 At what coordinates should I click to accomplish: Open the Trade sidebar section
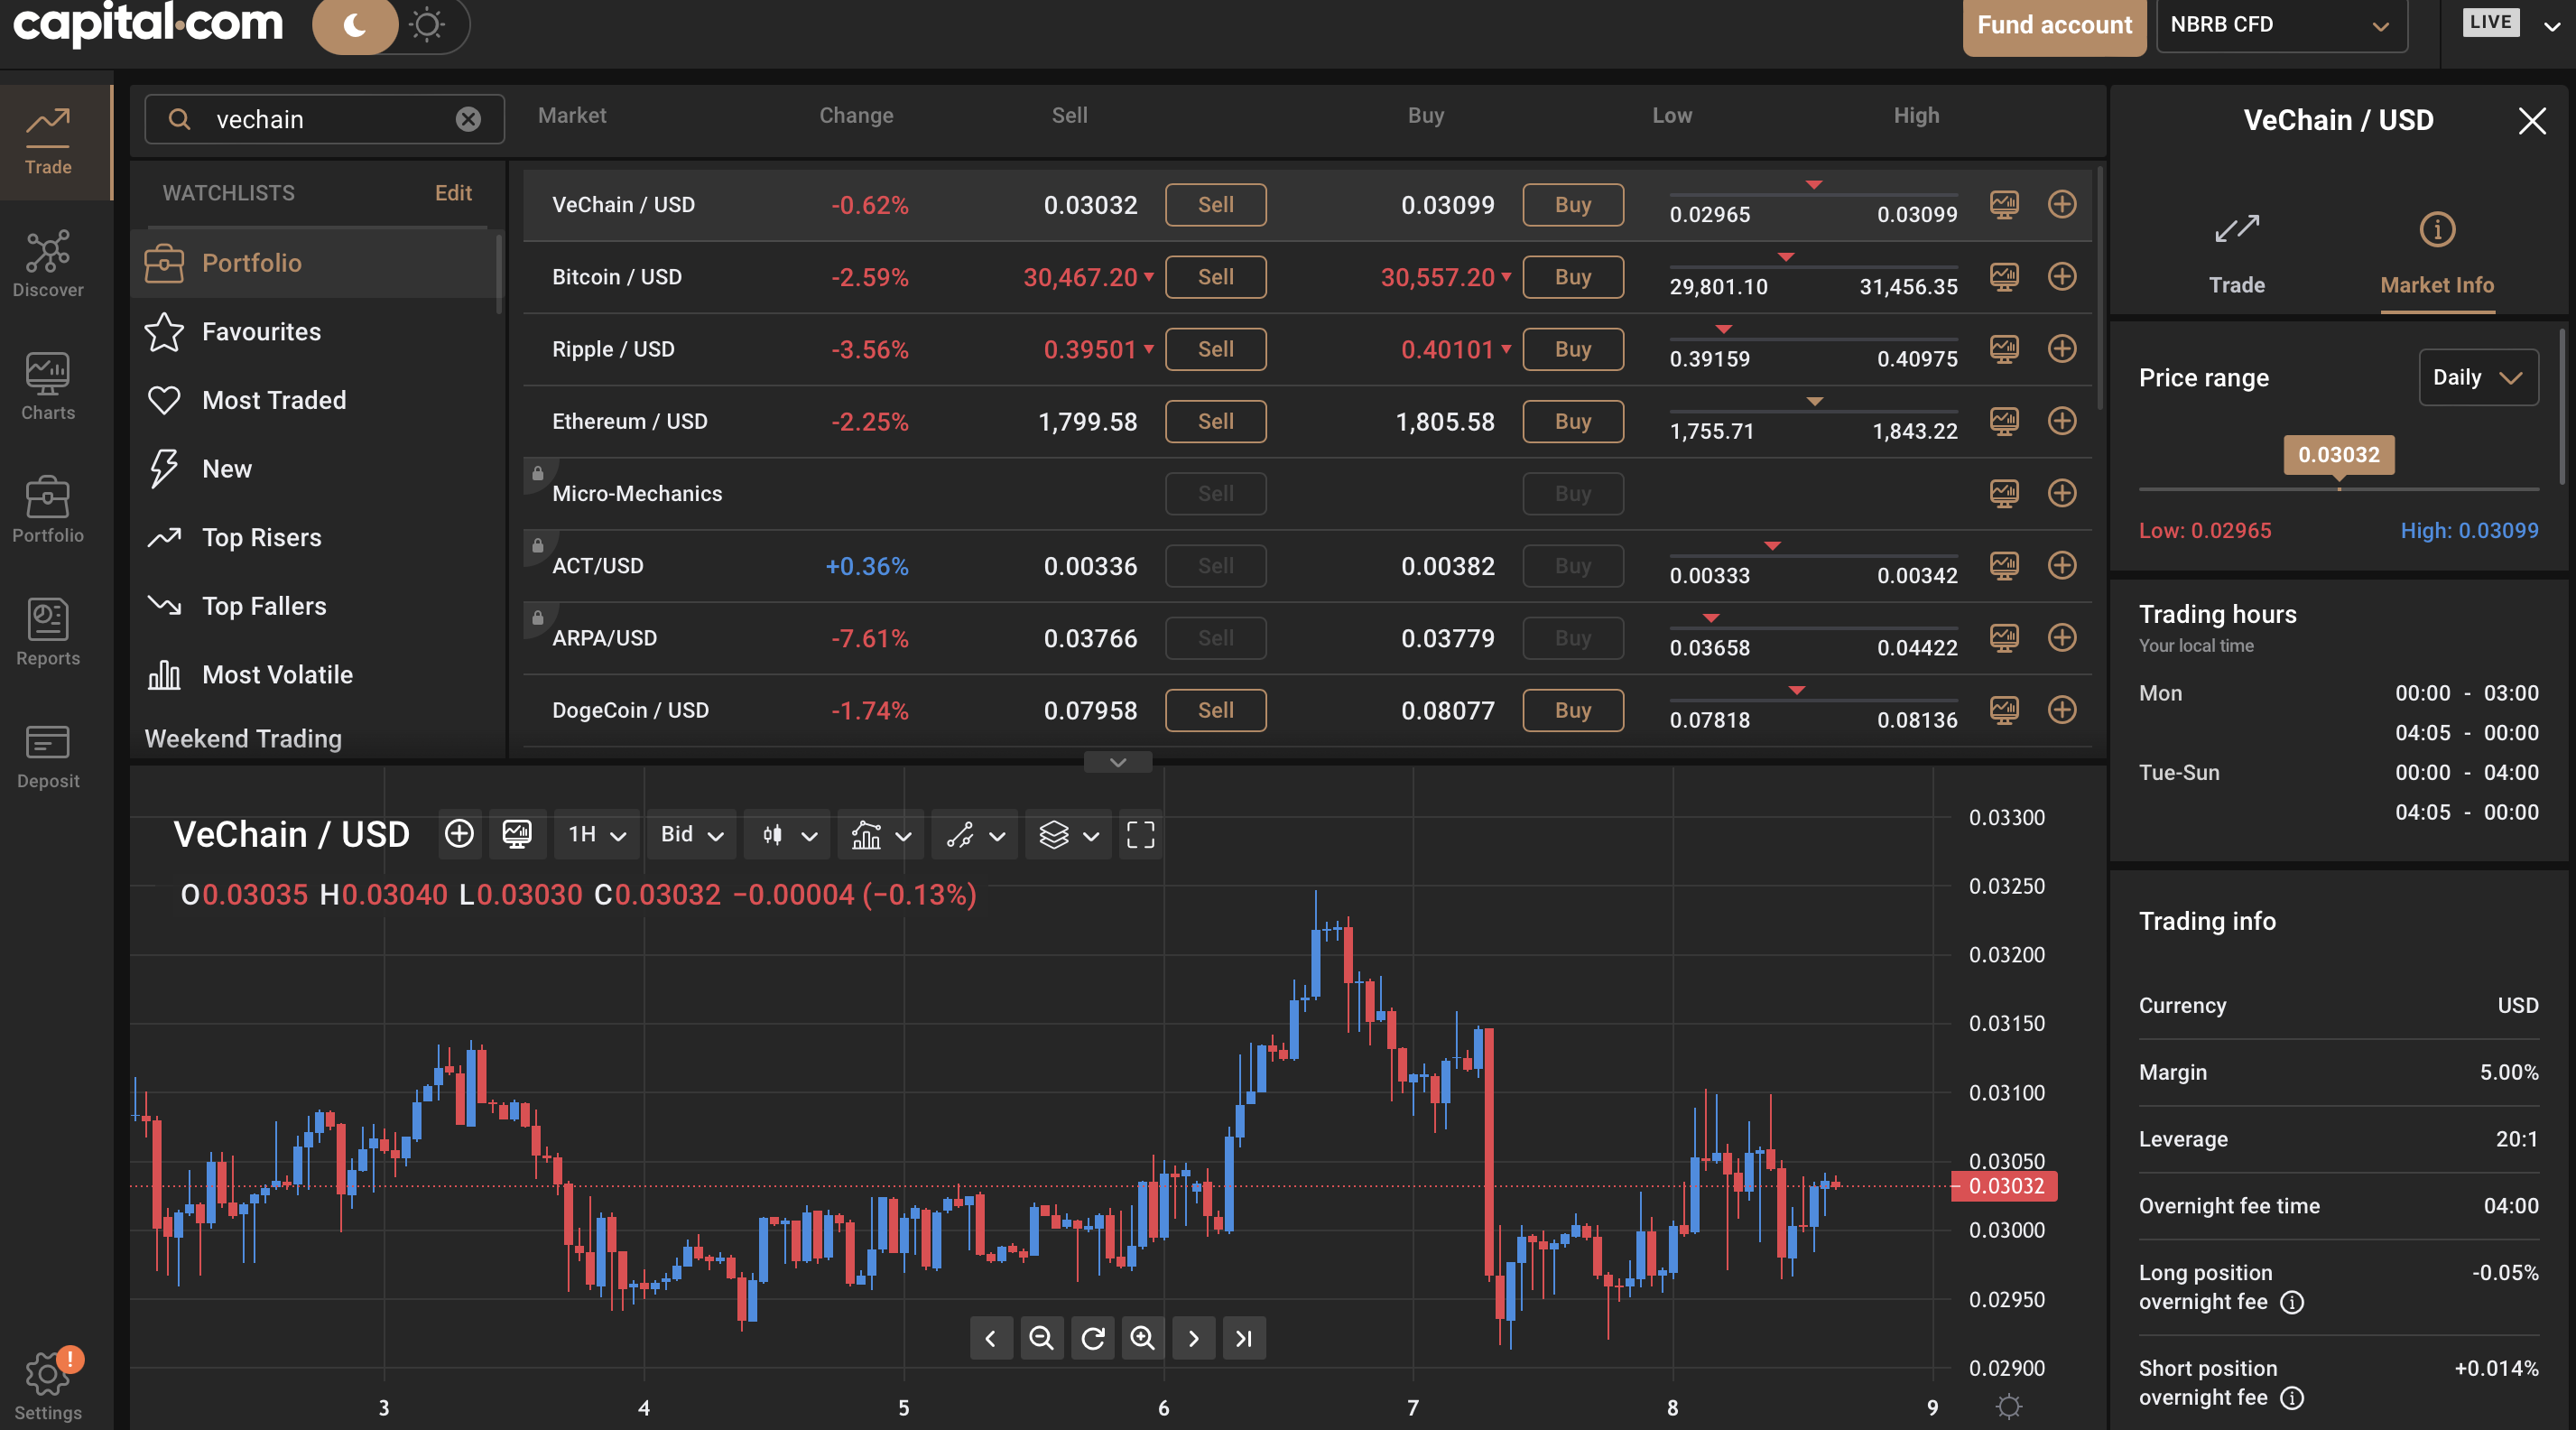pos(48,142)
